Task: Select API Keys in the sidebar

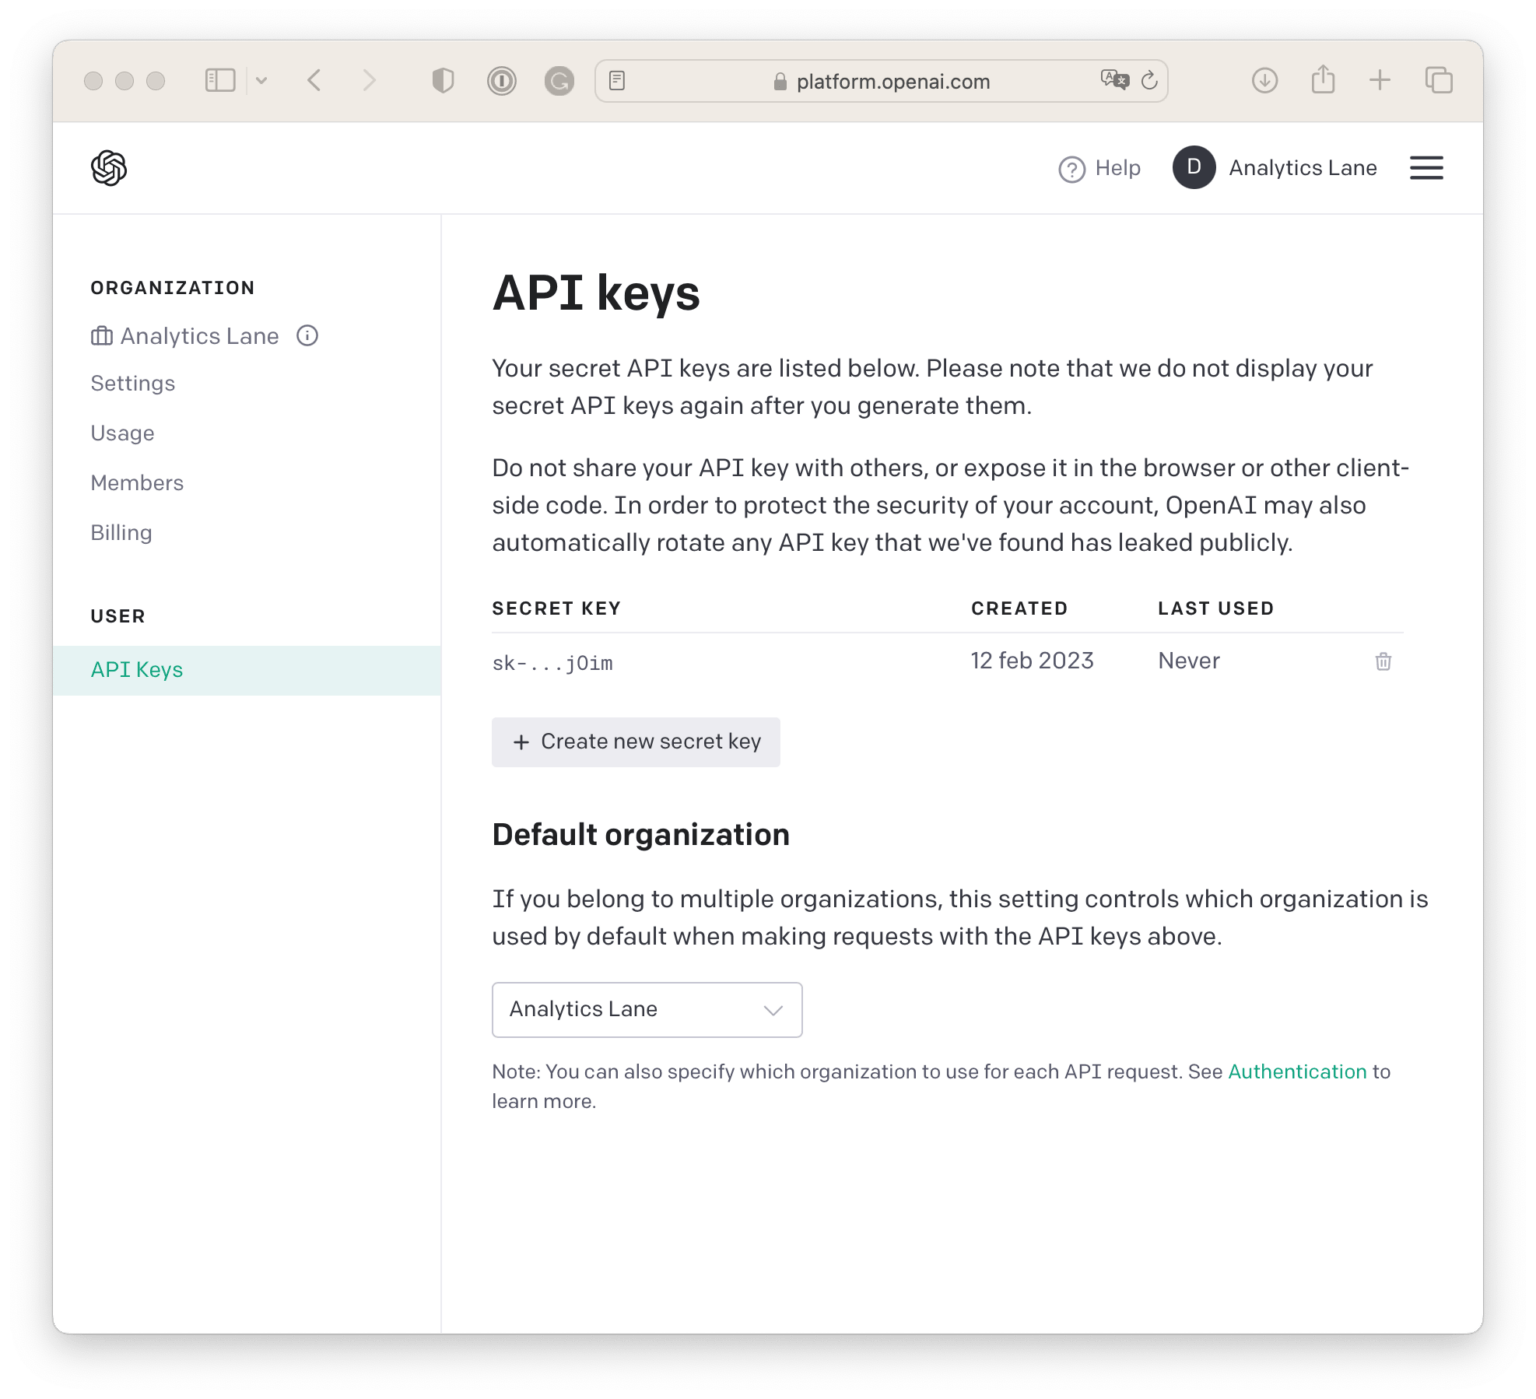Action: (x=247, y=670)
